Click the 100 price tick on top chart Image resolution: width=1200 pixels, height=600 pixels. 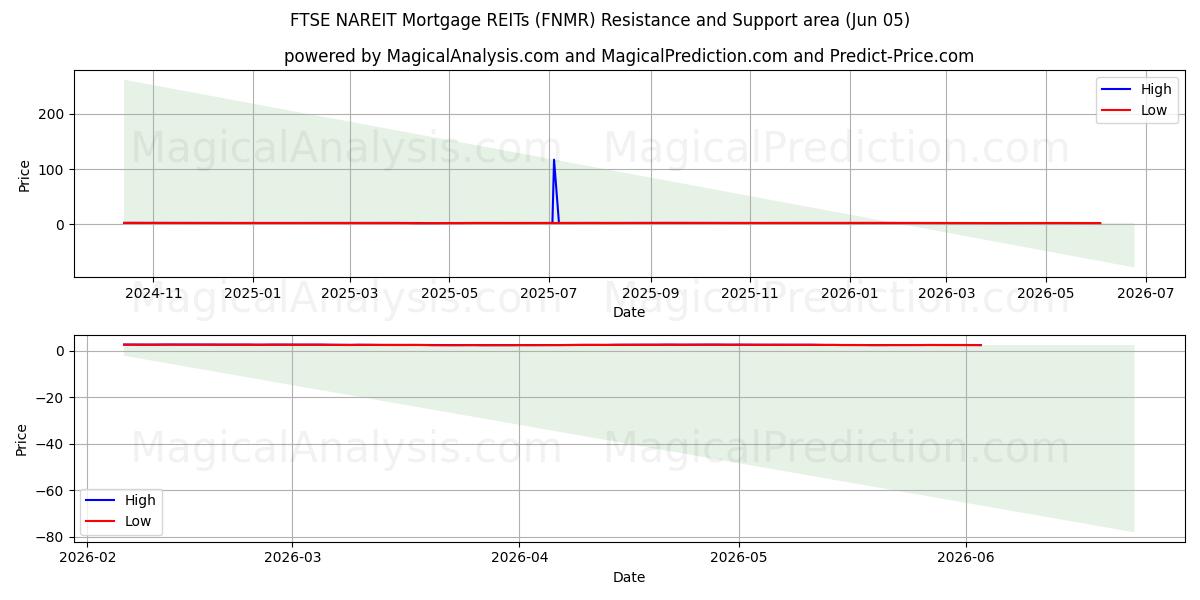(x=52, y=169)
